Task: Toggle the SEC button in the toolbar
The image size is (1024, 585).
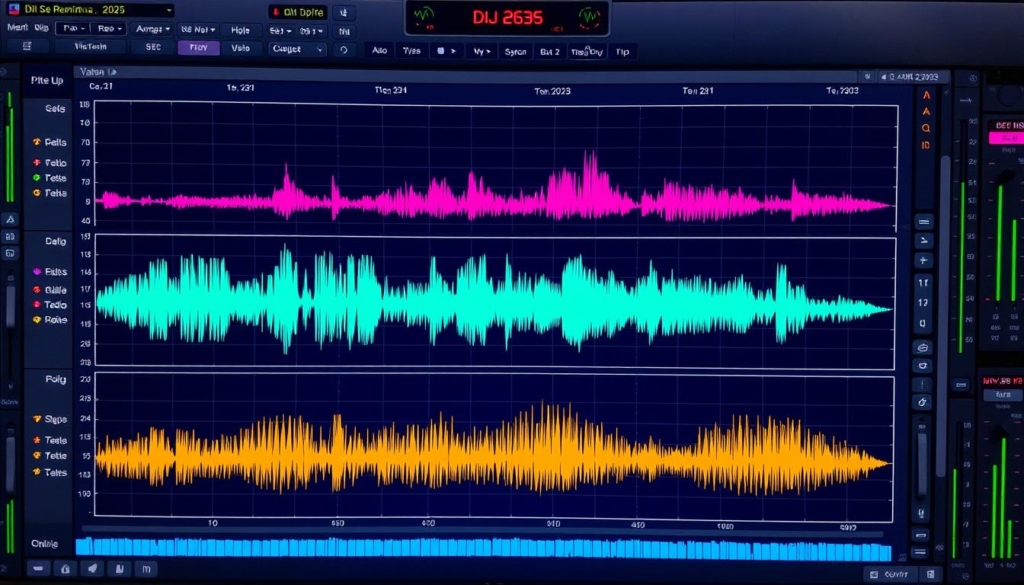Action: tap(153, 47)
